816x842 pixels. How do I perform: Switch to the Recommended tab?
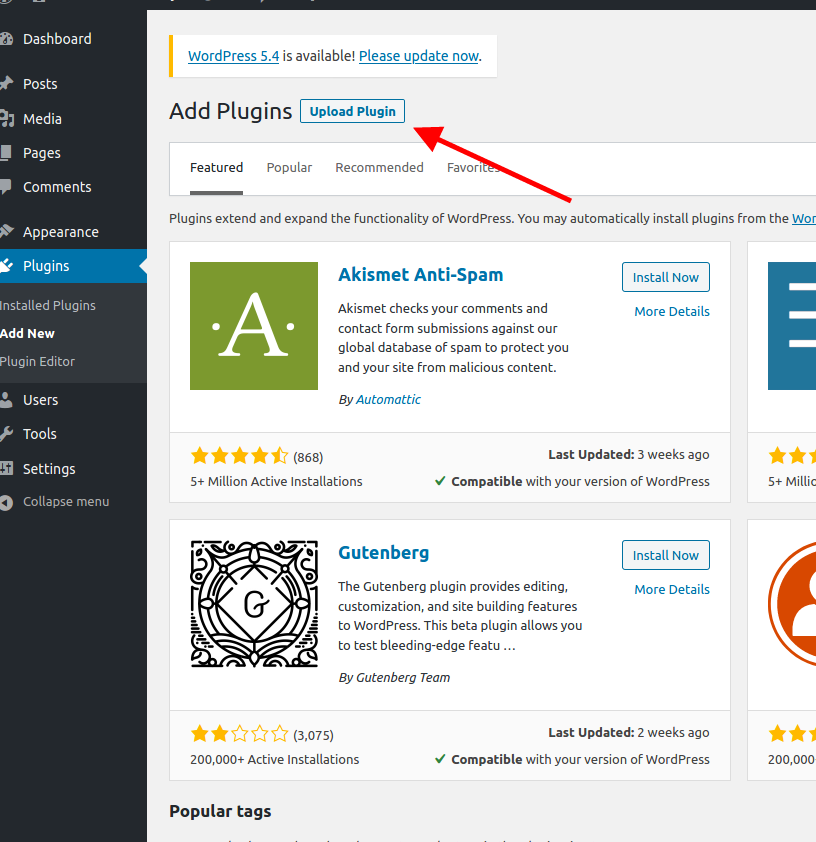coord(380,168)
